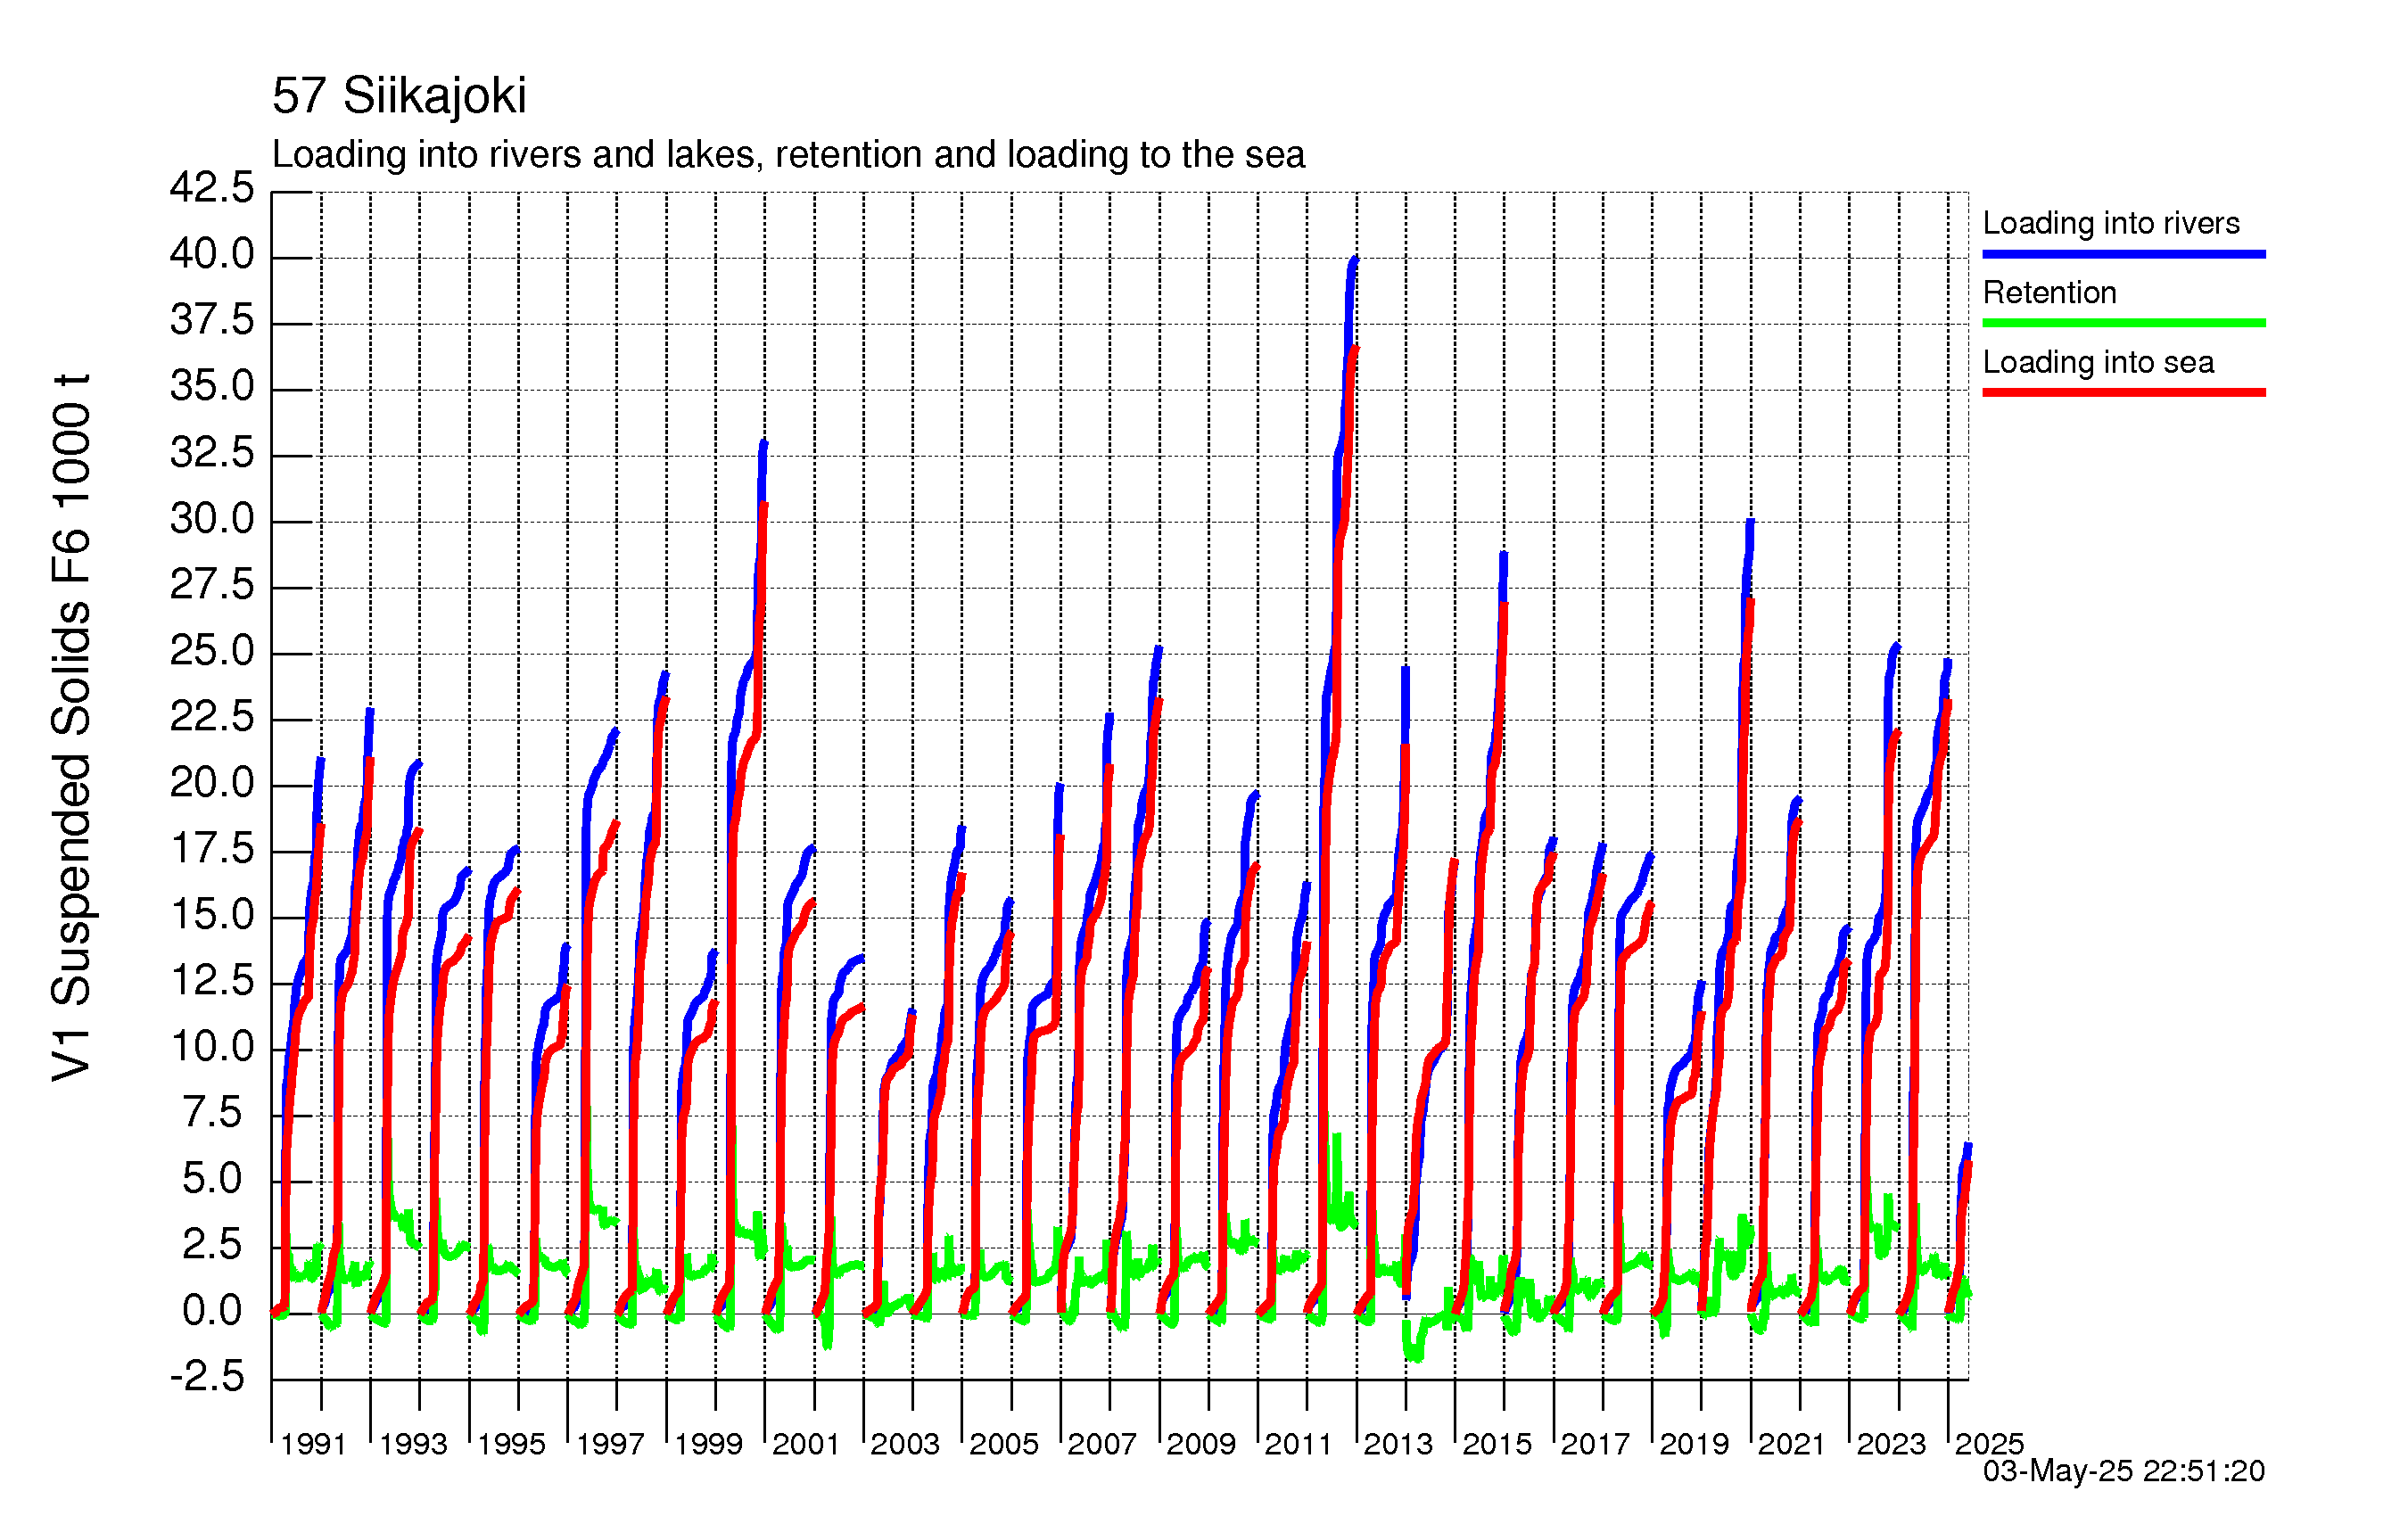Click the red legend line swatch
Image resolution: width=2408 pixels, height=1516 pixels.
tap(2124, 392)
